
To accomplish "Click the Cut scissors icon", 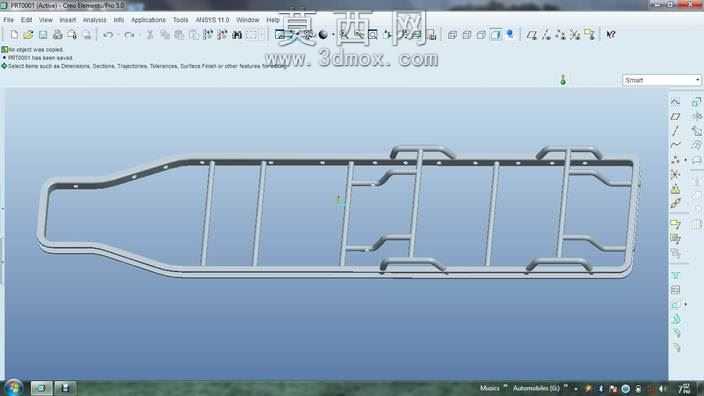I will [150, 35].
